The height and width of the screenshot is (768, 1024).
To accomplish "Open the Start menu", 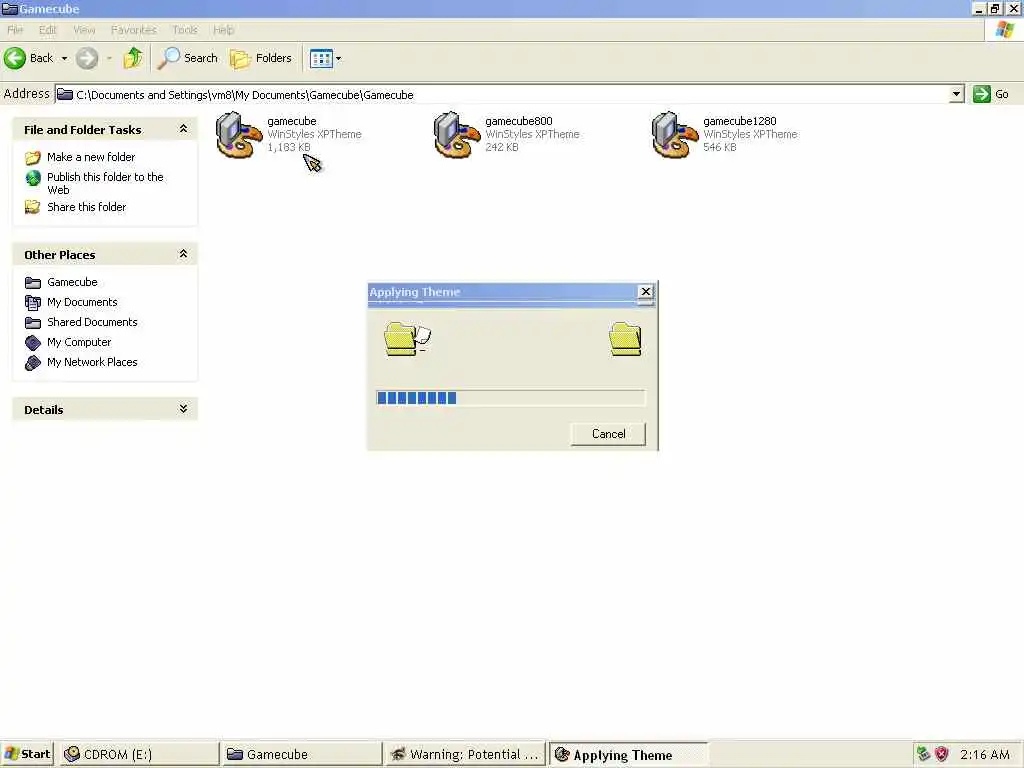I will click(x=27, y=754).
